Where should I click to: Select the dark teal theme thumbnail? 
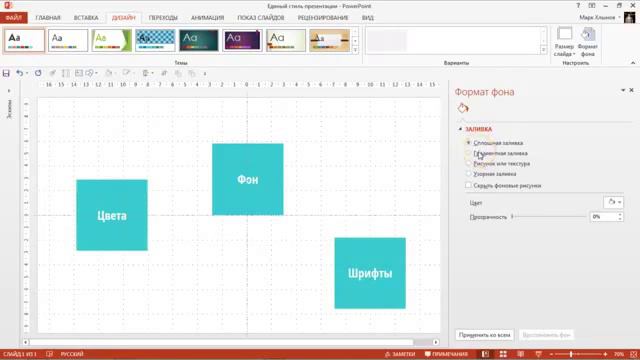coord(199,40)
